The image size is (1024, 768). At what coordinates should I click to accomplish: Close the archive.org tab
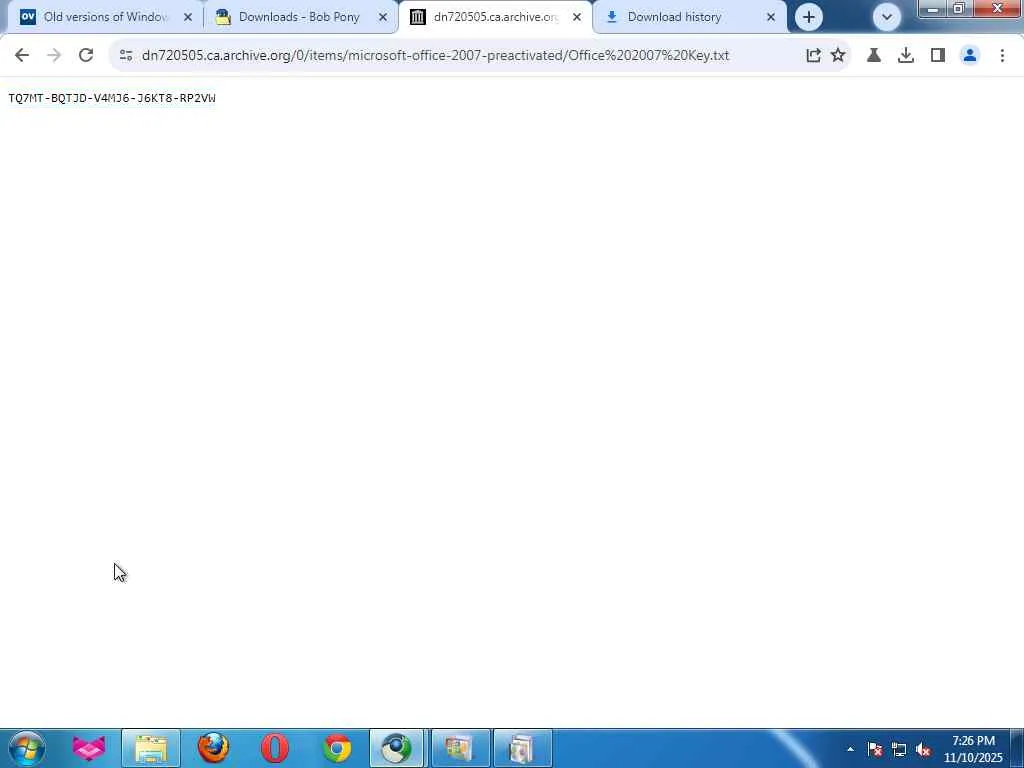coord(577,17)
